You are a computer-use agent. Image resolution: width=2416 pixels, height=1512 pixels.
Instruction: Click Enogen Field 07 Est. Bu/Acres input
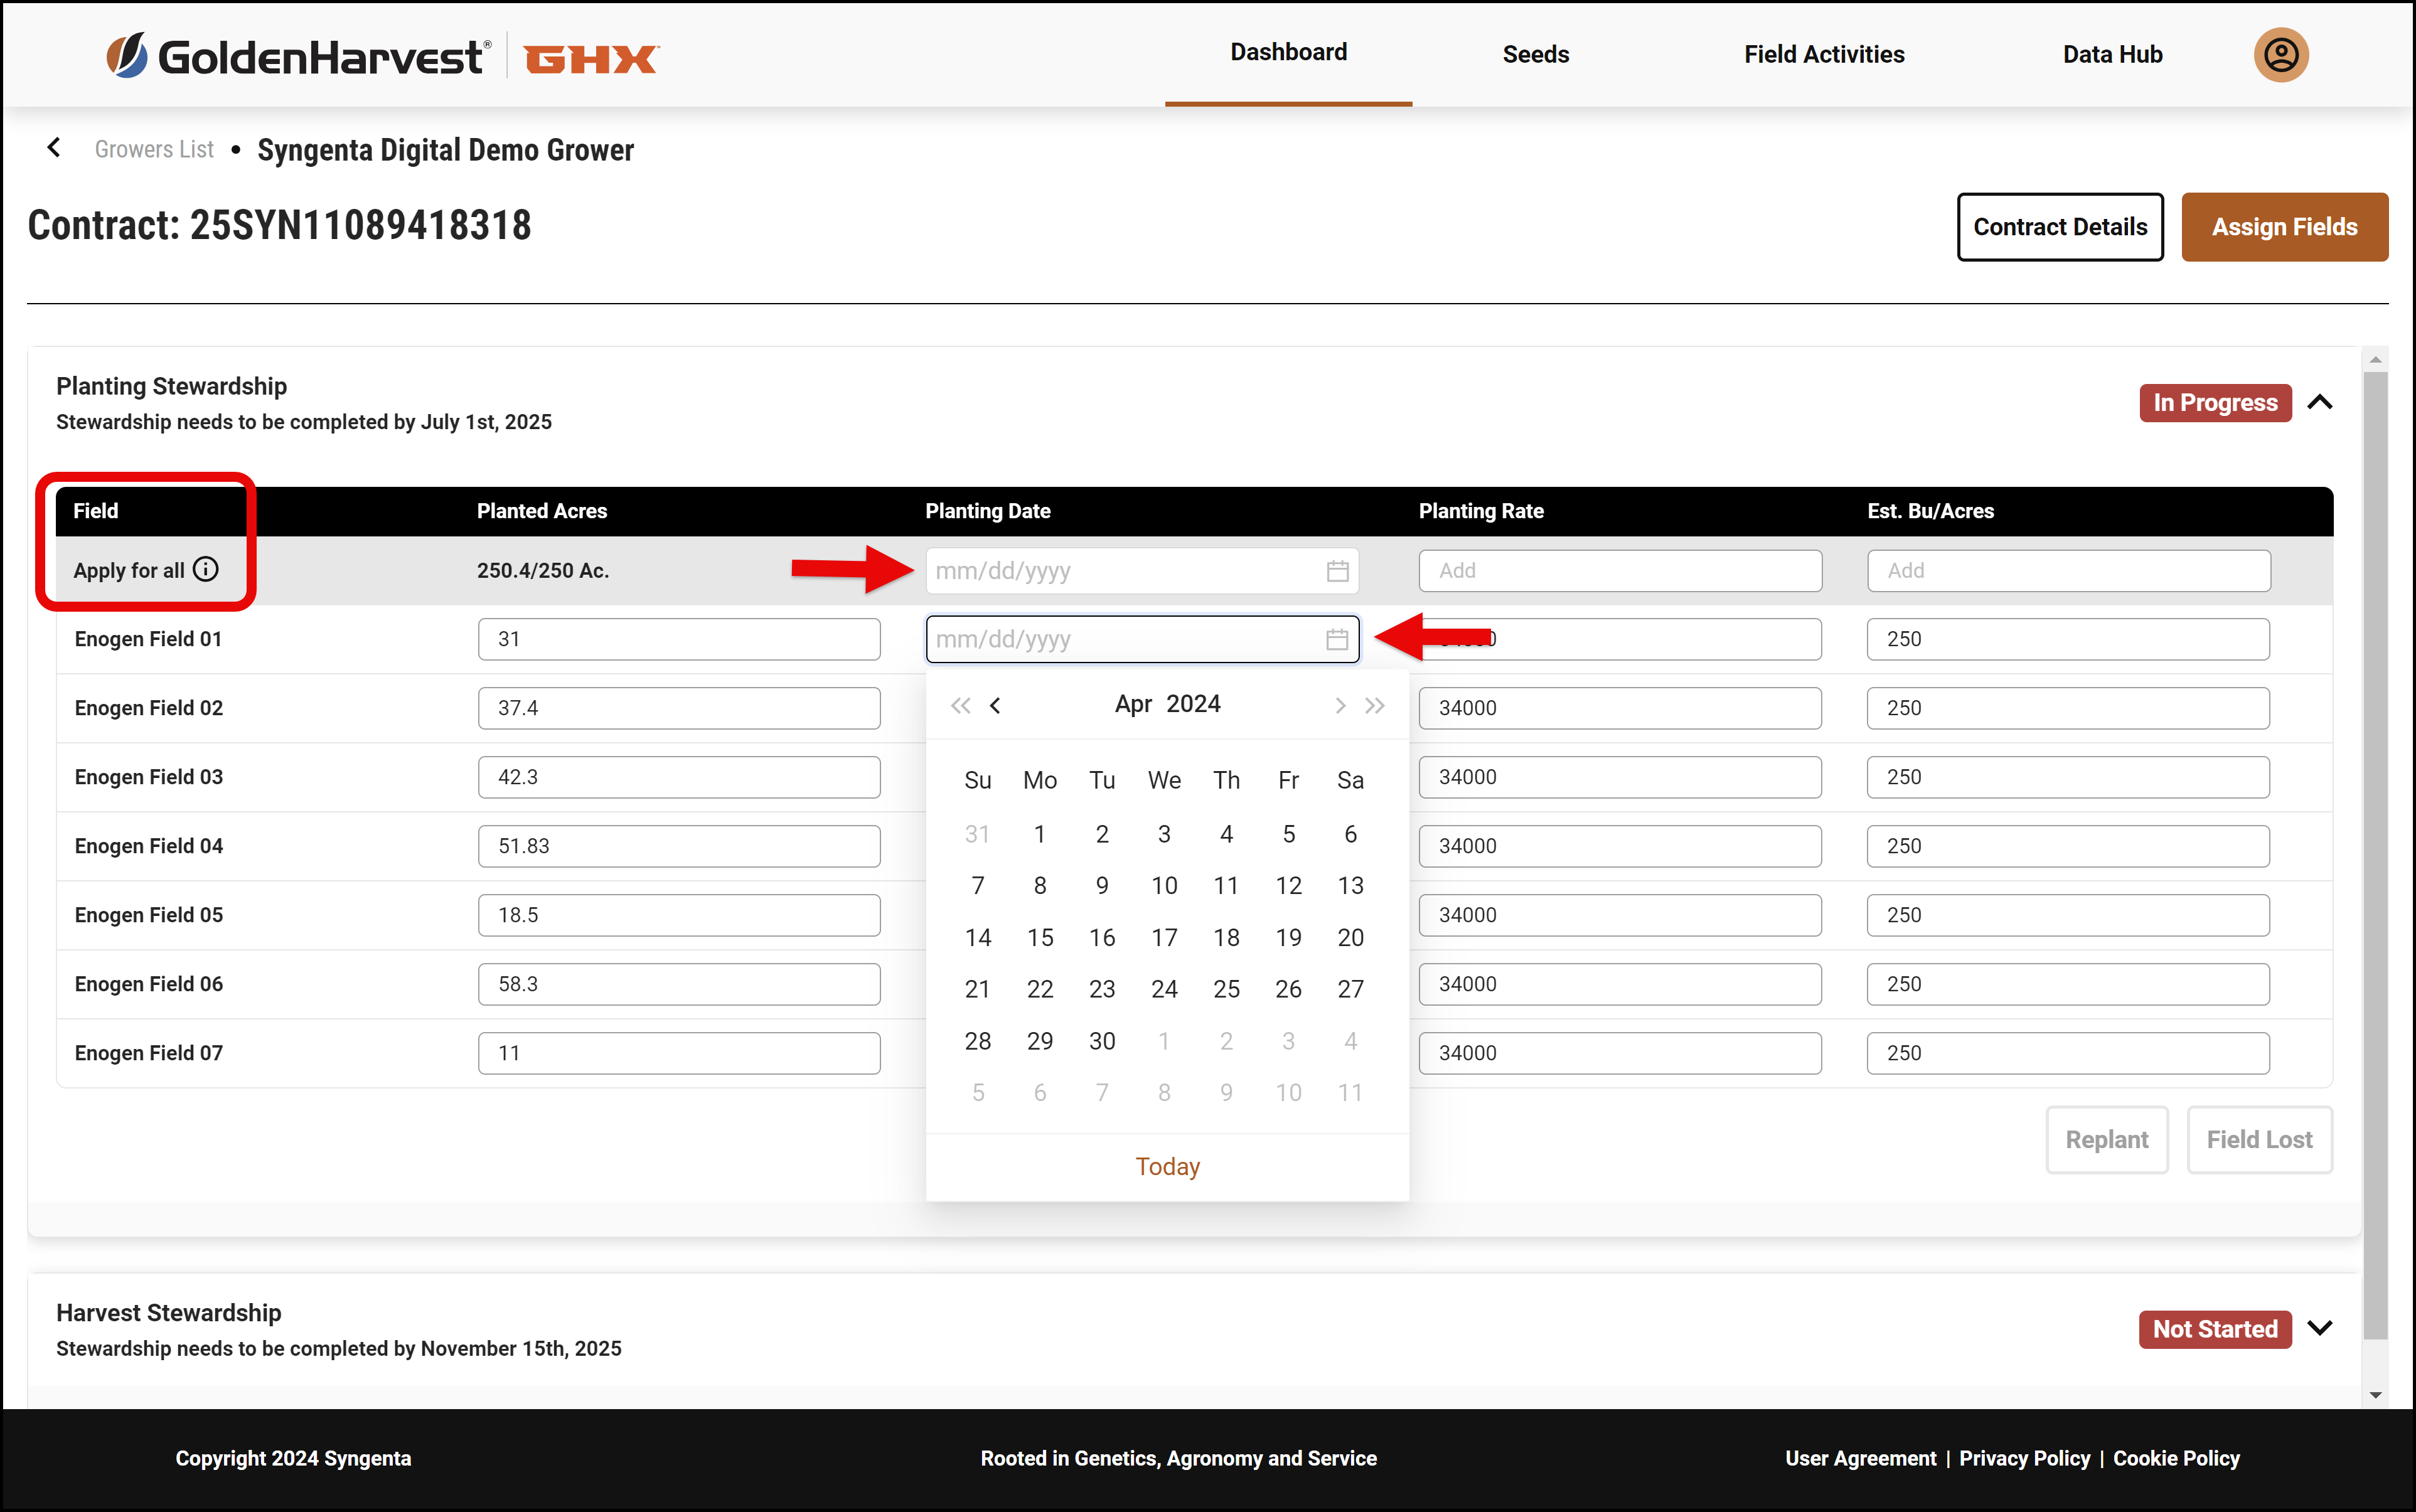coord(2068,1053)
